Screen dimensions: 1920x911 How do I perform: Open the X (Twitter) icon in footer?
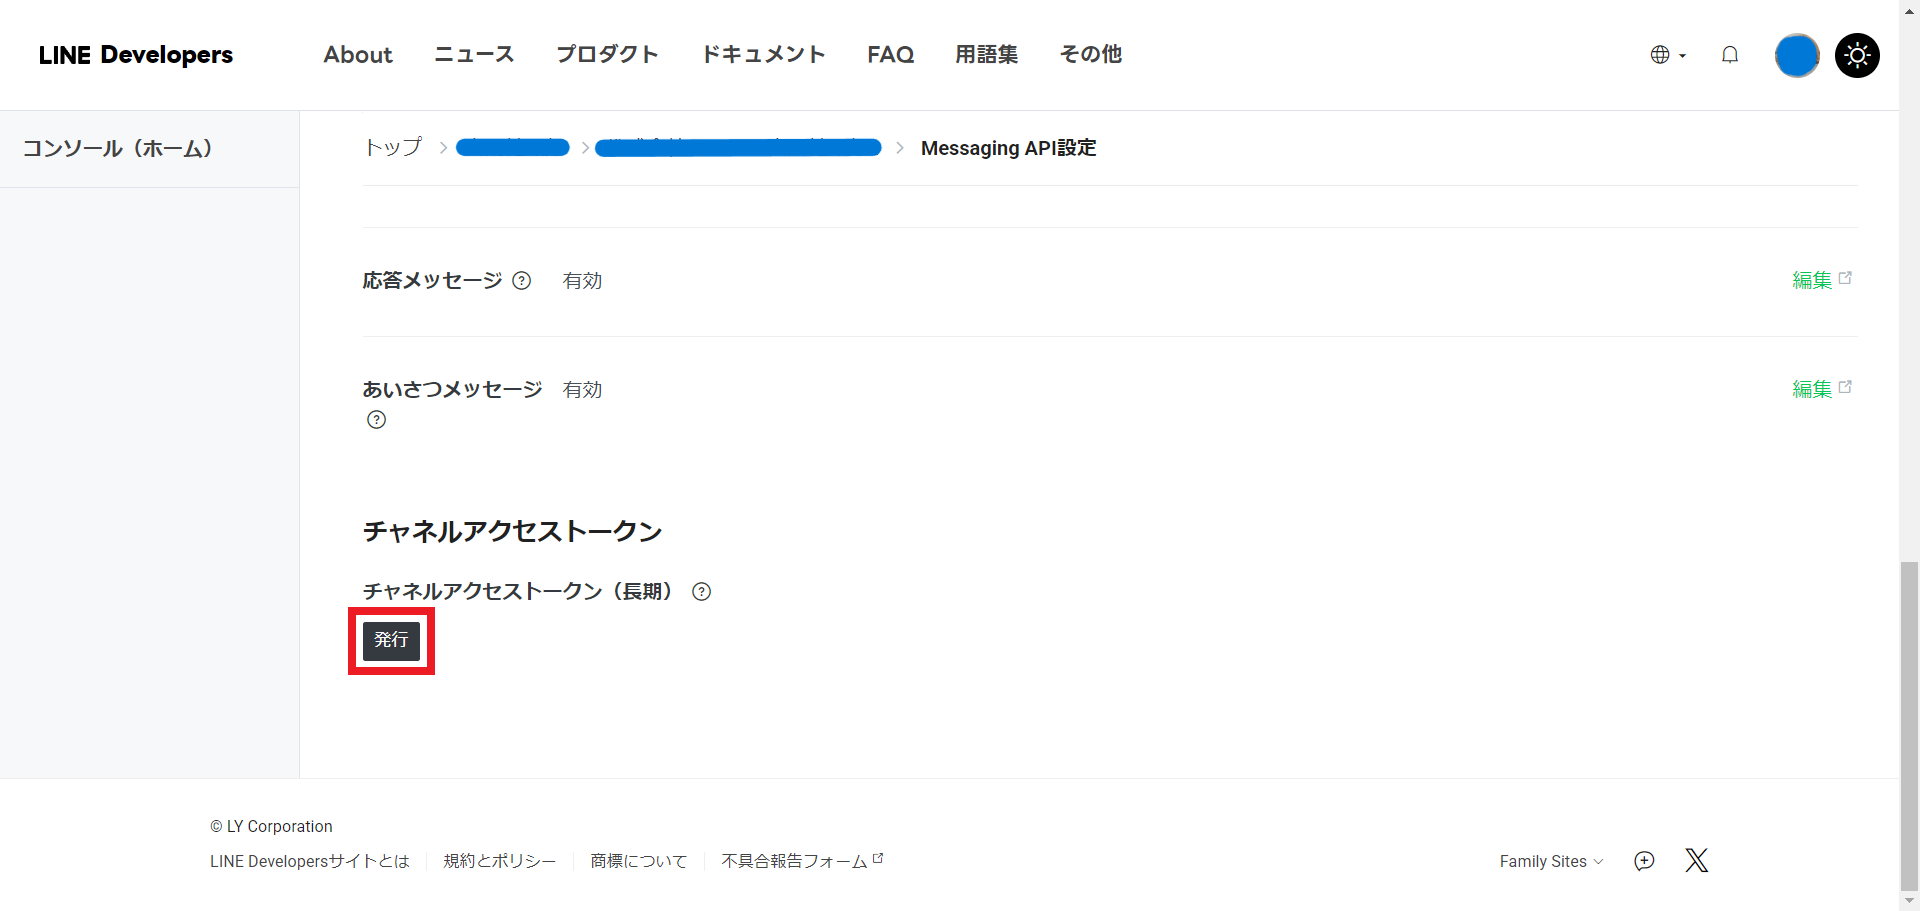pos(1696,861)
